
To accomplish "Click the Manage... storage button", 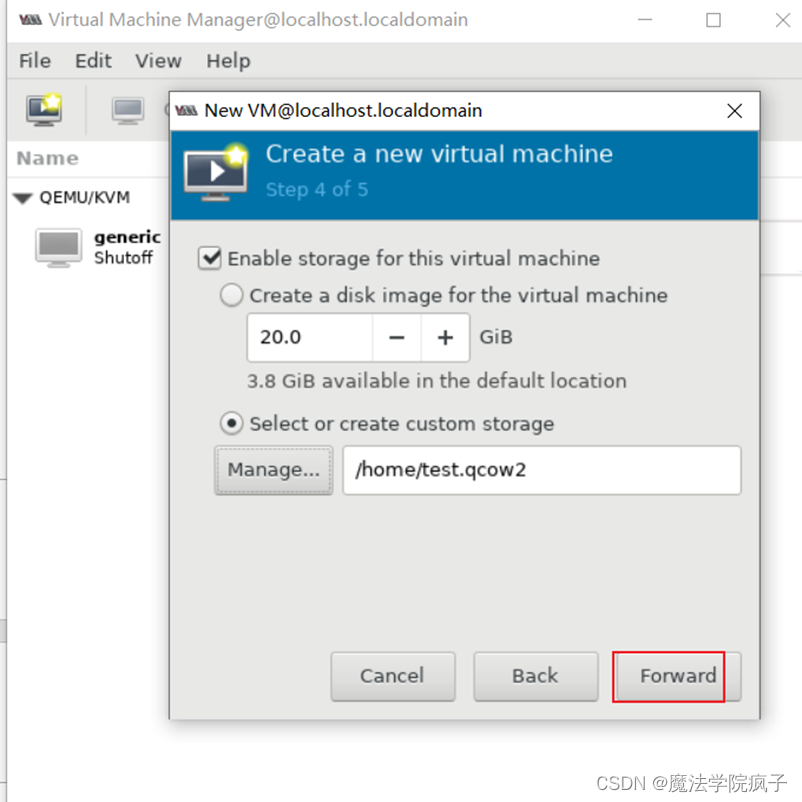I will [x=274, y=470].
